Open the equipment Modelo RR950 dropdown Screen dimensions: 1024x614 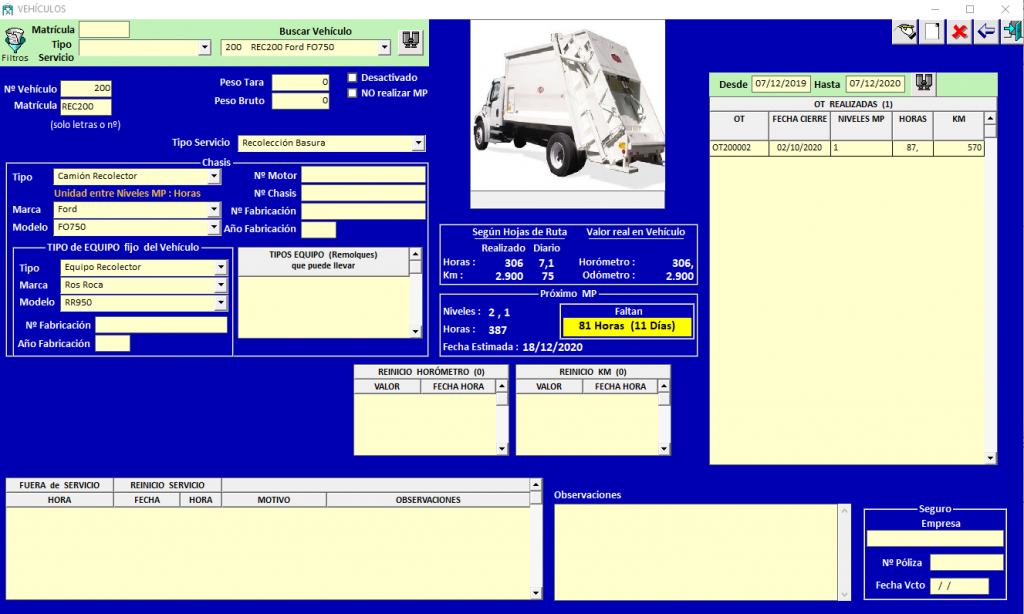[220, 303]
